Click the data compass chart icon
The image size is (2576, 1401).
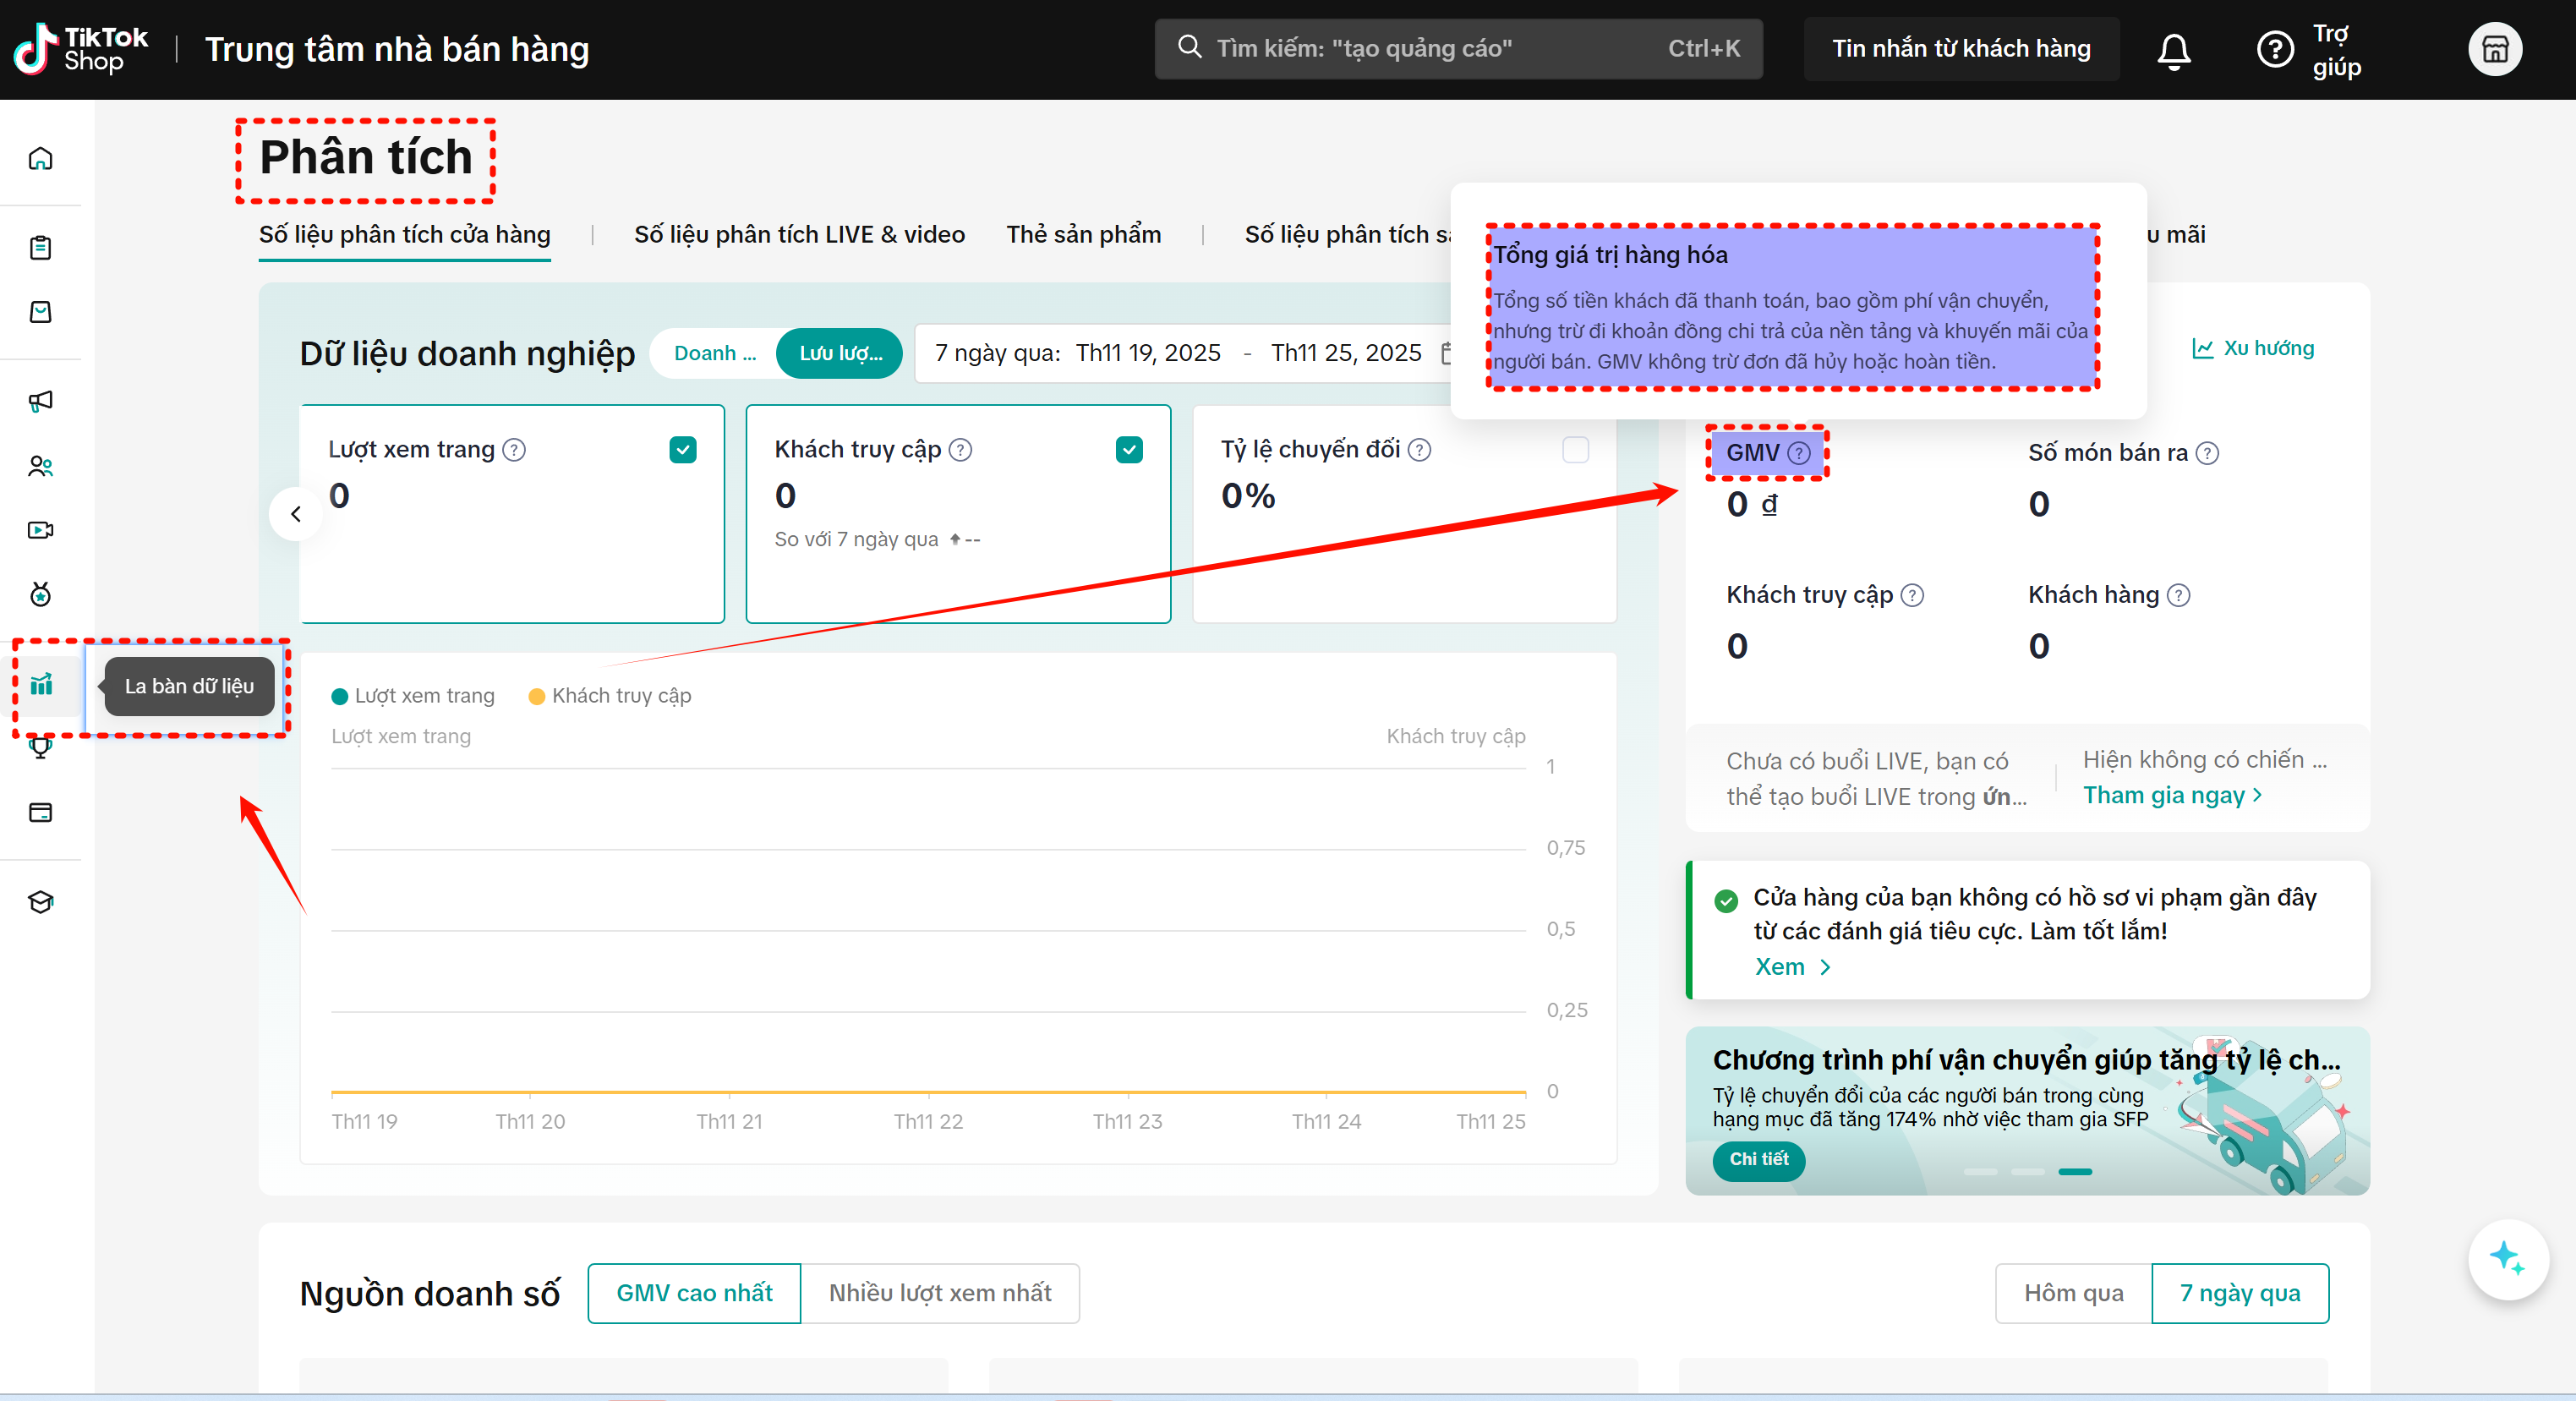click(41, 685)
